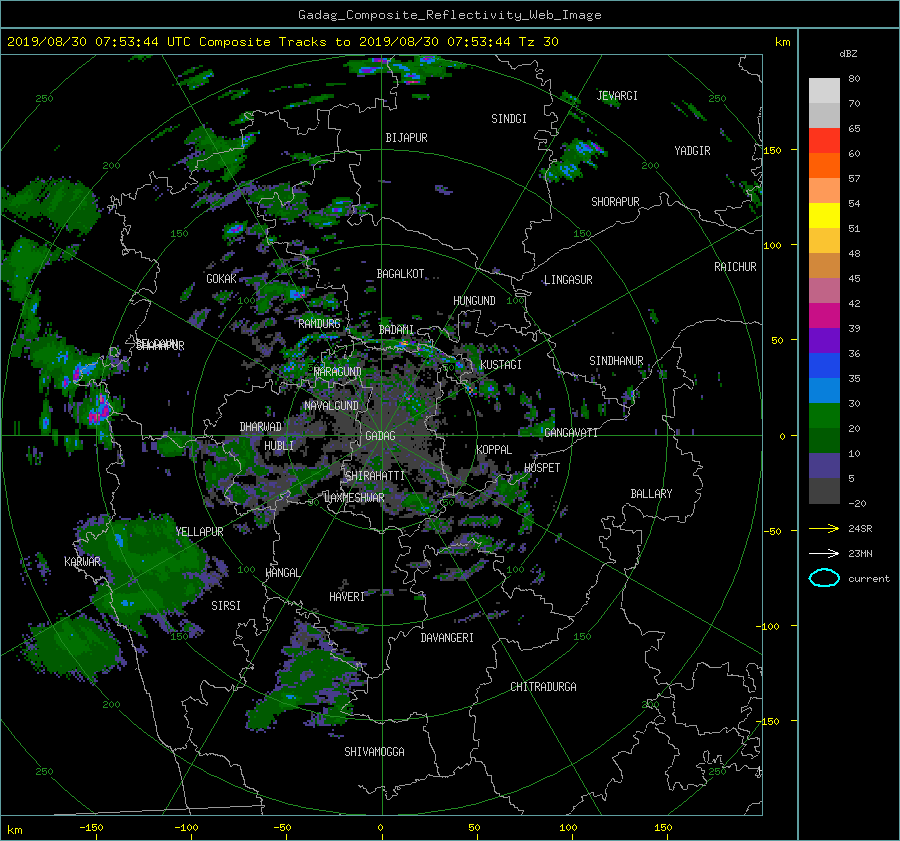900x841 pixels.
Task: Click the GANGAVATI city label
Action: pyautogui.click(x=571, y=433)
